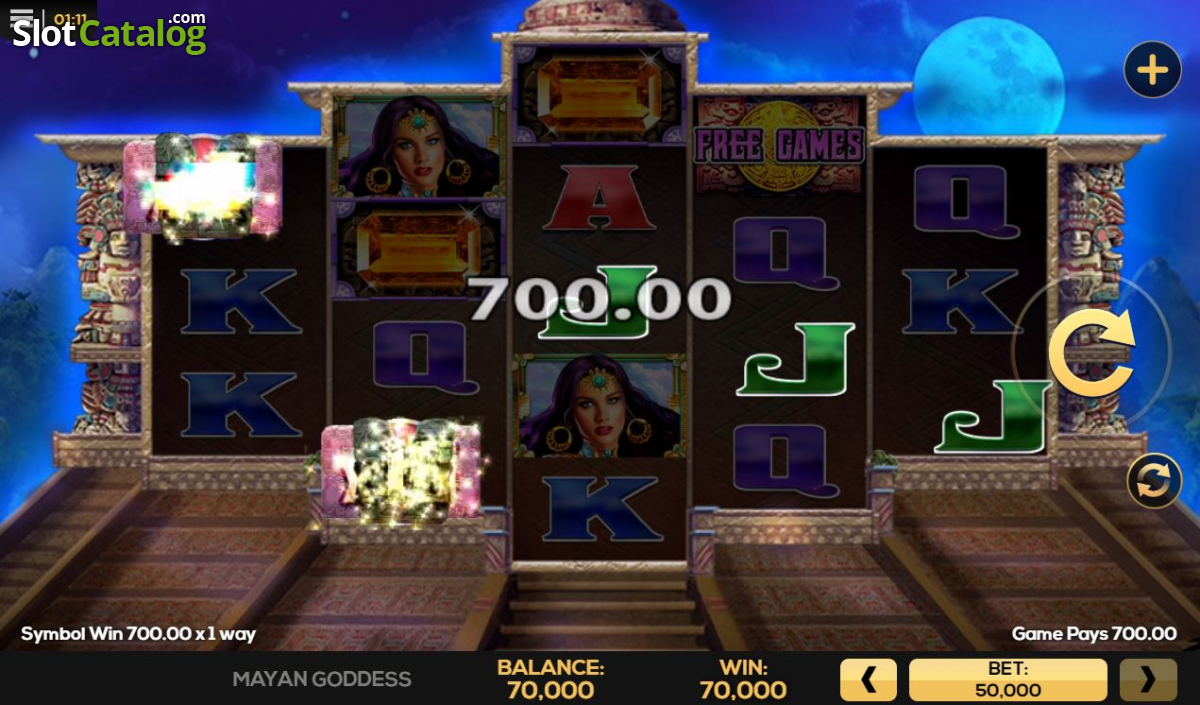The width and height of the screenshot is (1200, 705).
Task: Click goddess portrait on middle reel
Action: 598,405
